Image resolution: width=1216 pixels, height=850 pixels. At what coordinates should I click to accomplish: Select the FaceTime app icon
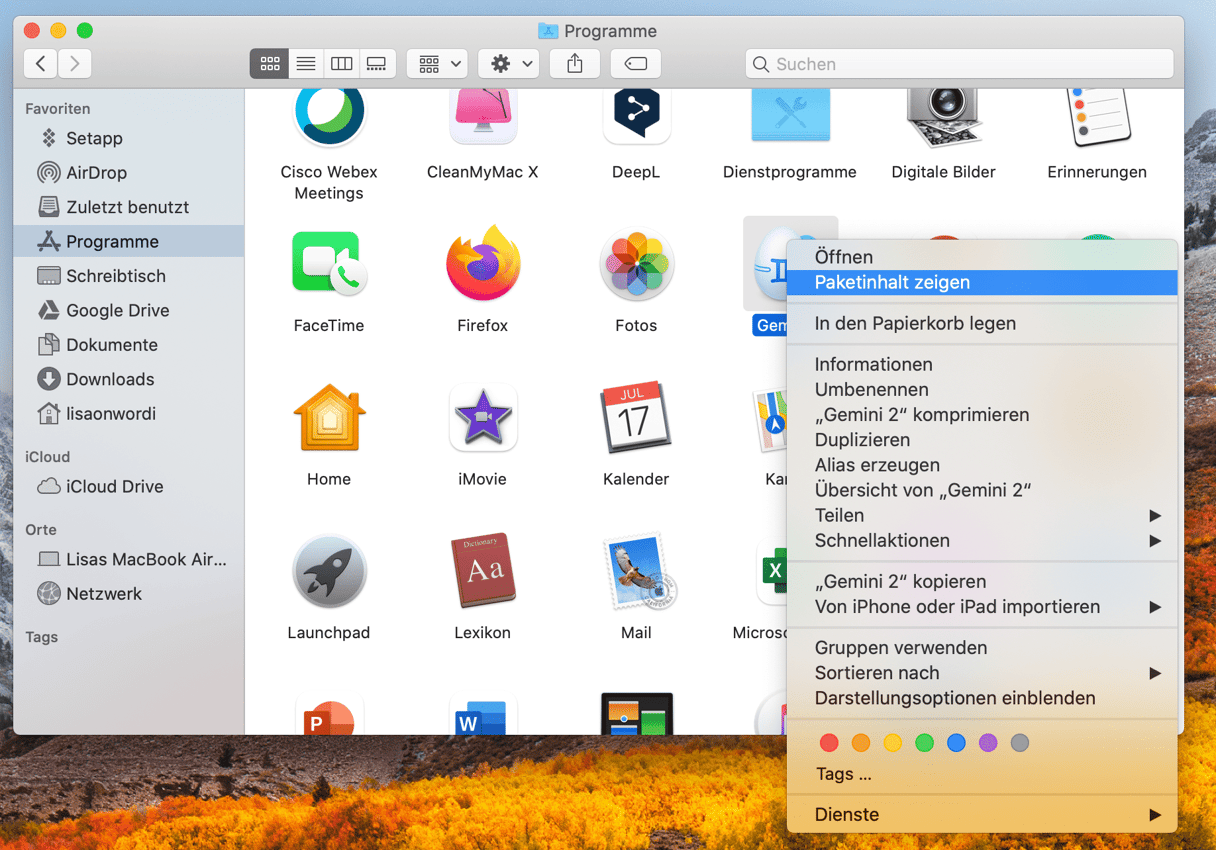point(329,264)
